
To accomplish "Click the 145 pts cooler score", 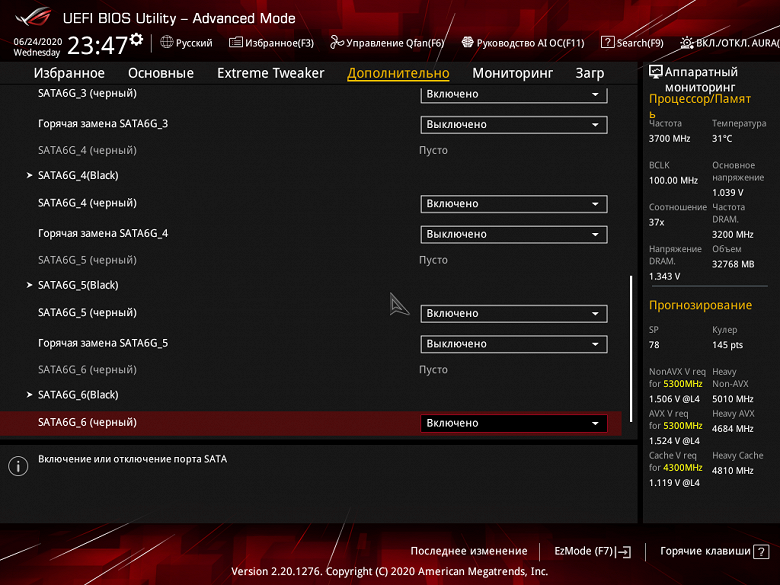I will click(727, 345).
